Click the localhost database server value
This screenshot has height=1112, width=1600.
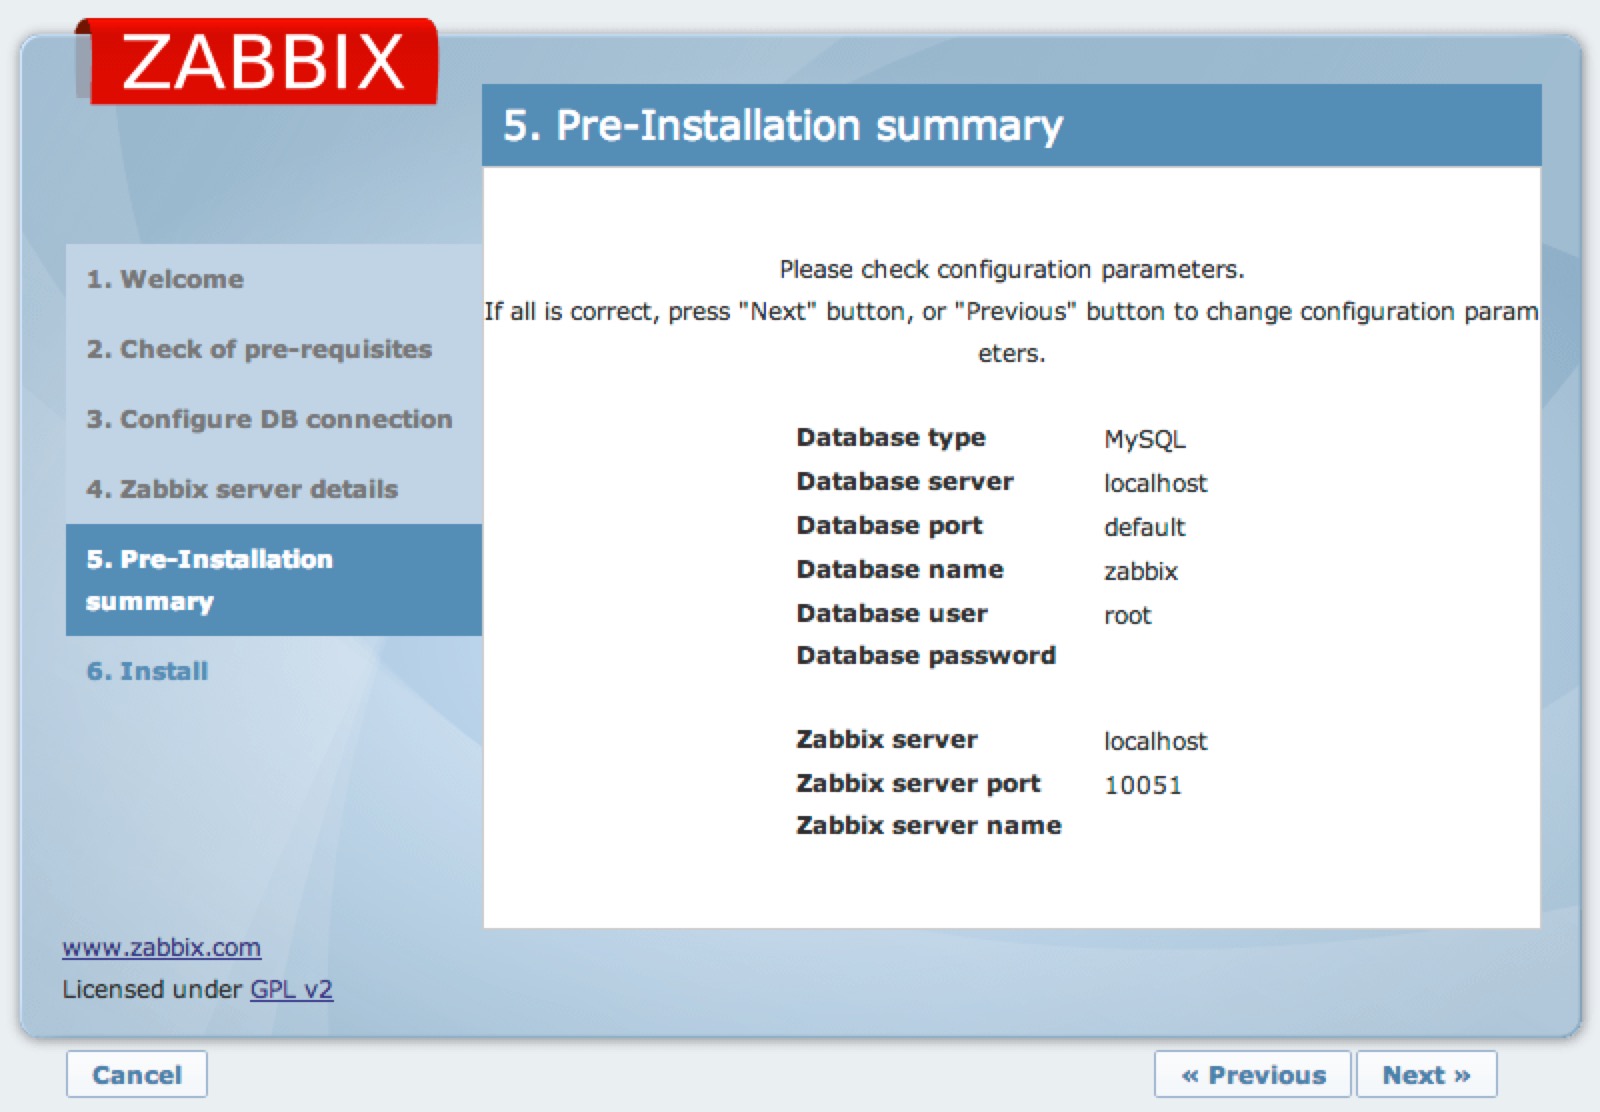pyautogui.click(x=1154, y=483)
